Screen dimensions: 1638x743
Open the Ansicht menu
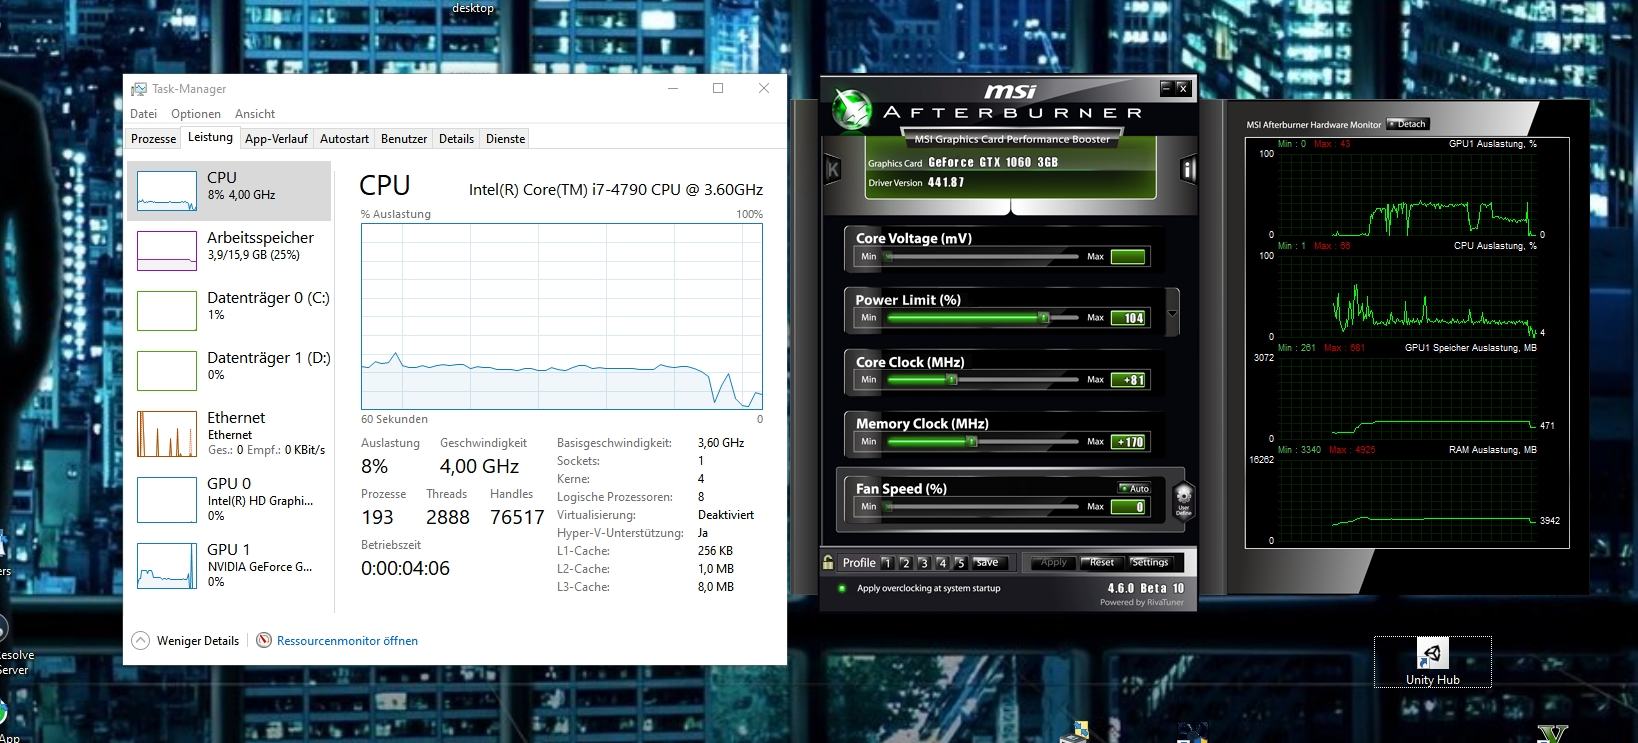(x=255, y=113)
